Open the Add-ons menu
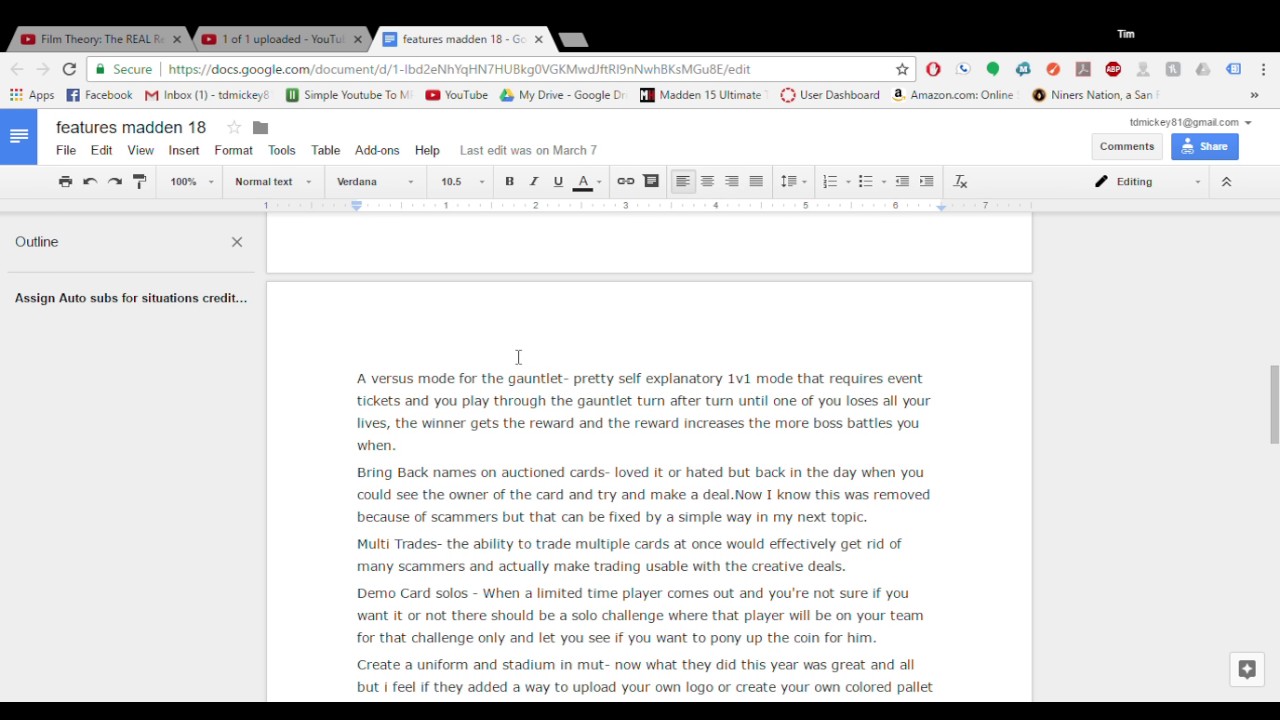 coord(377,150)
